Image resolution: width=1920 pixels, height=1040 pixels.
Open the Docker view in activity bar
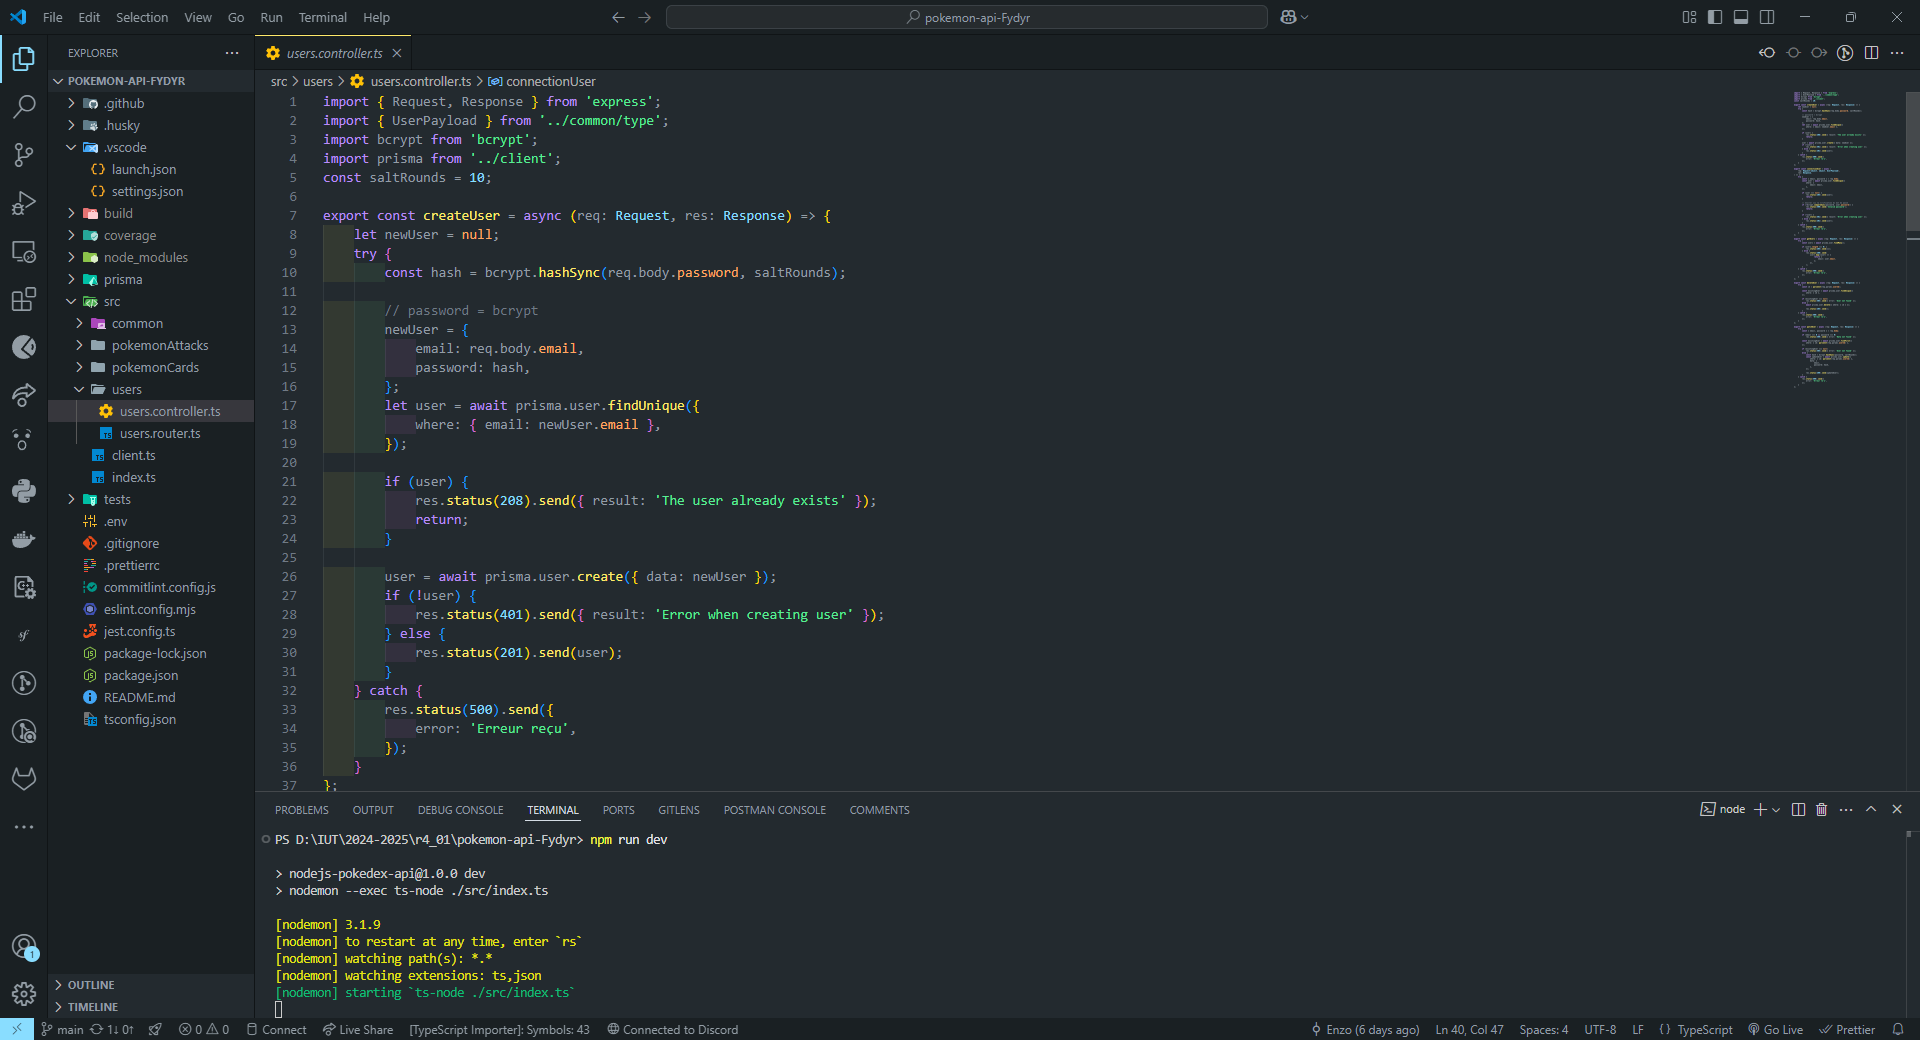coord(24,540)
